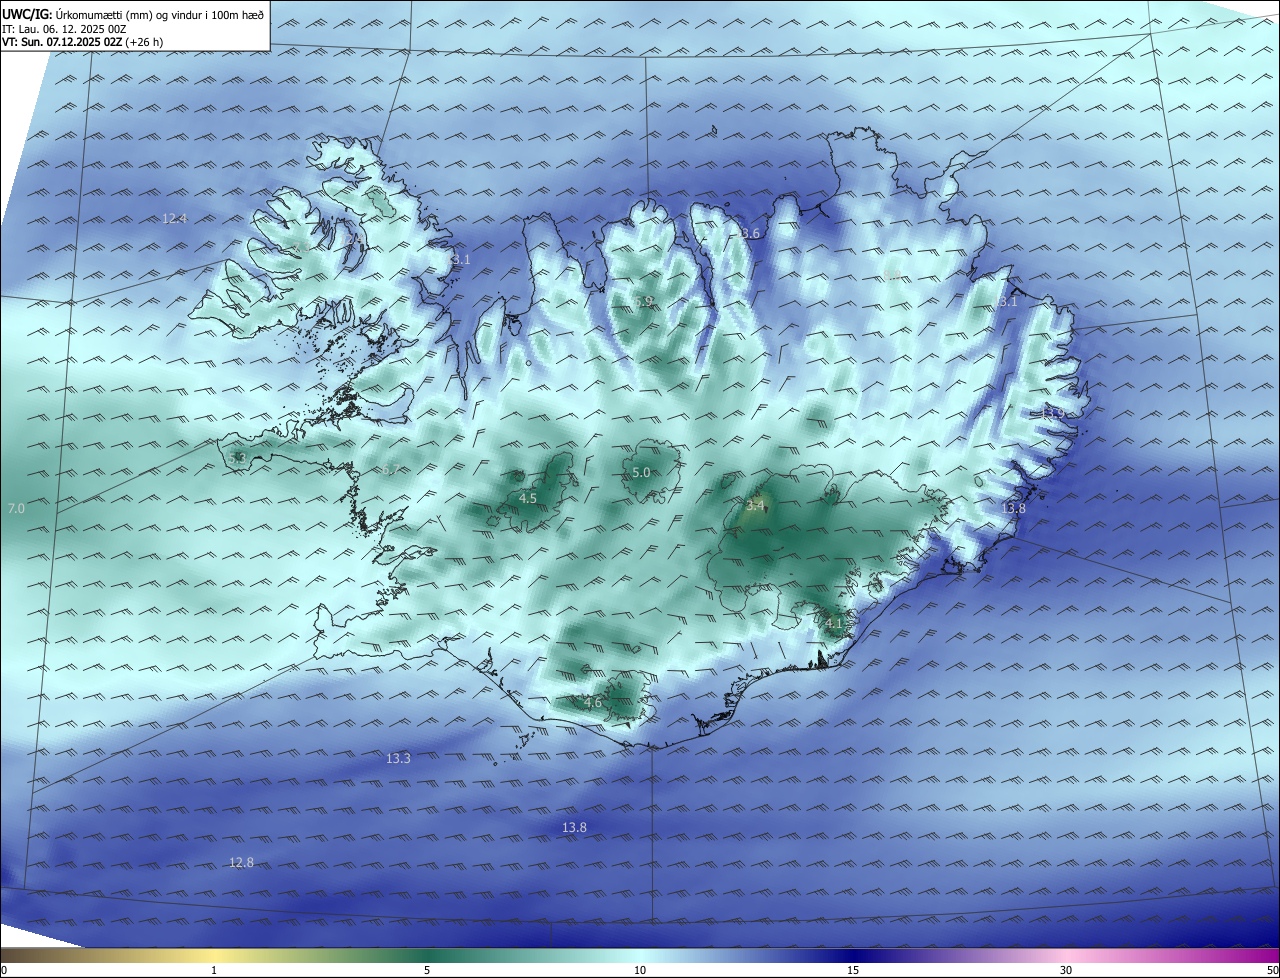Select the 4.5 value on Langjökull glacier
The height and width of the screenshot is (978, 1280).
[528, 498]
